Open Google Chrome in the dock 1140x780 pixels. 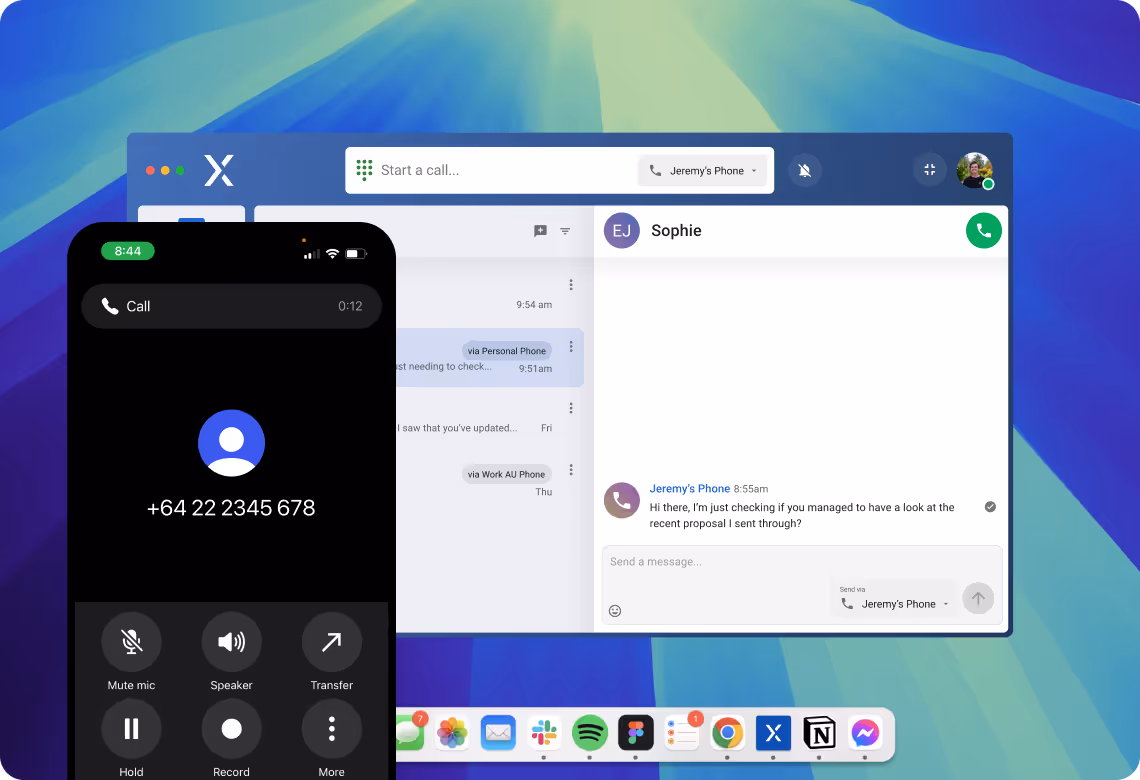tap(728, 733)
